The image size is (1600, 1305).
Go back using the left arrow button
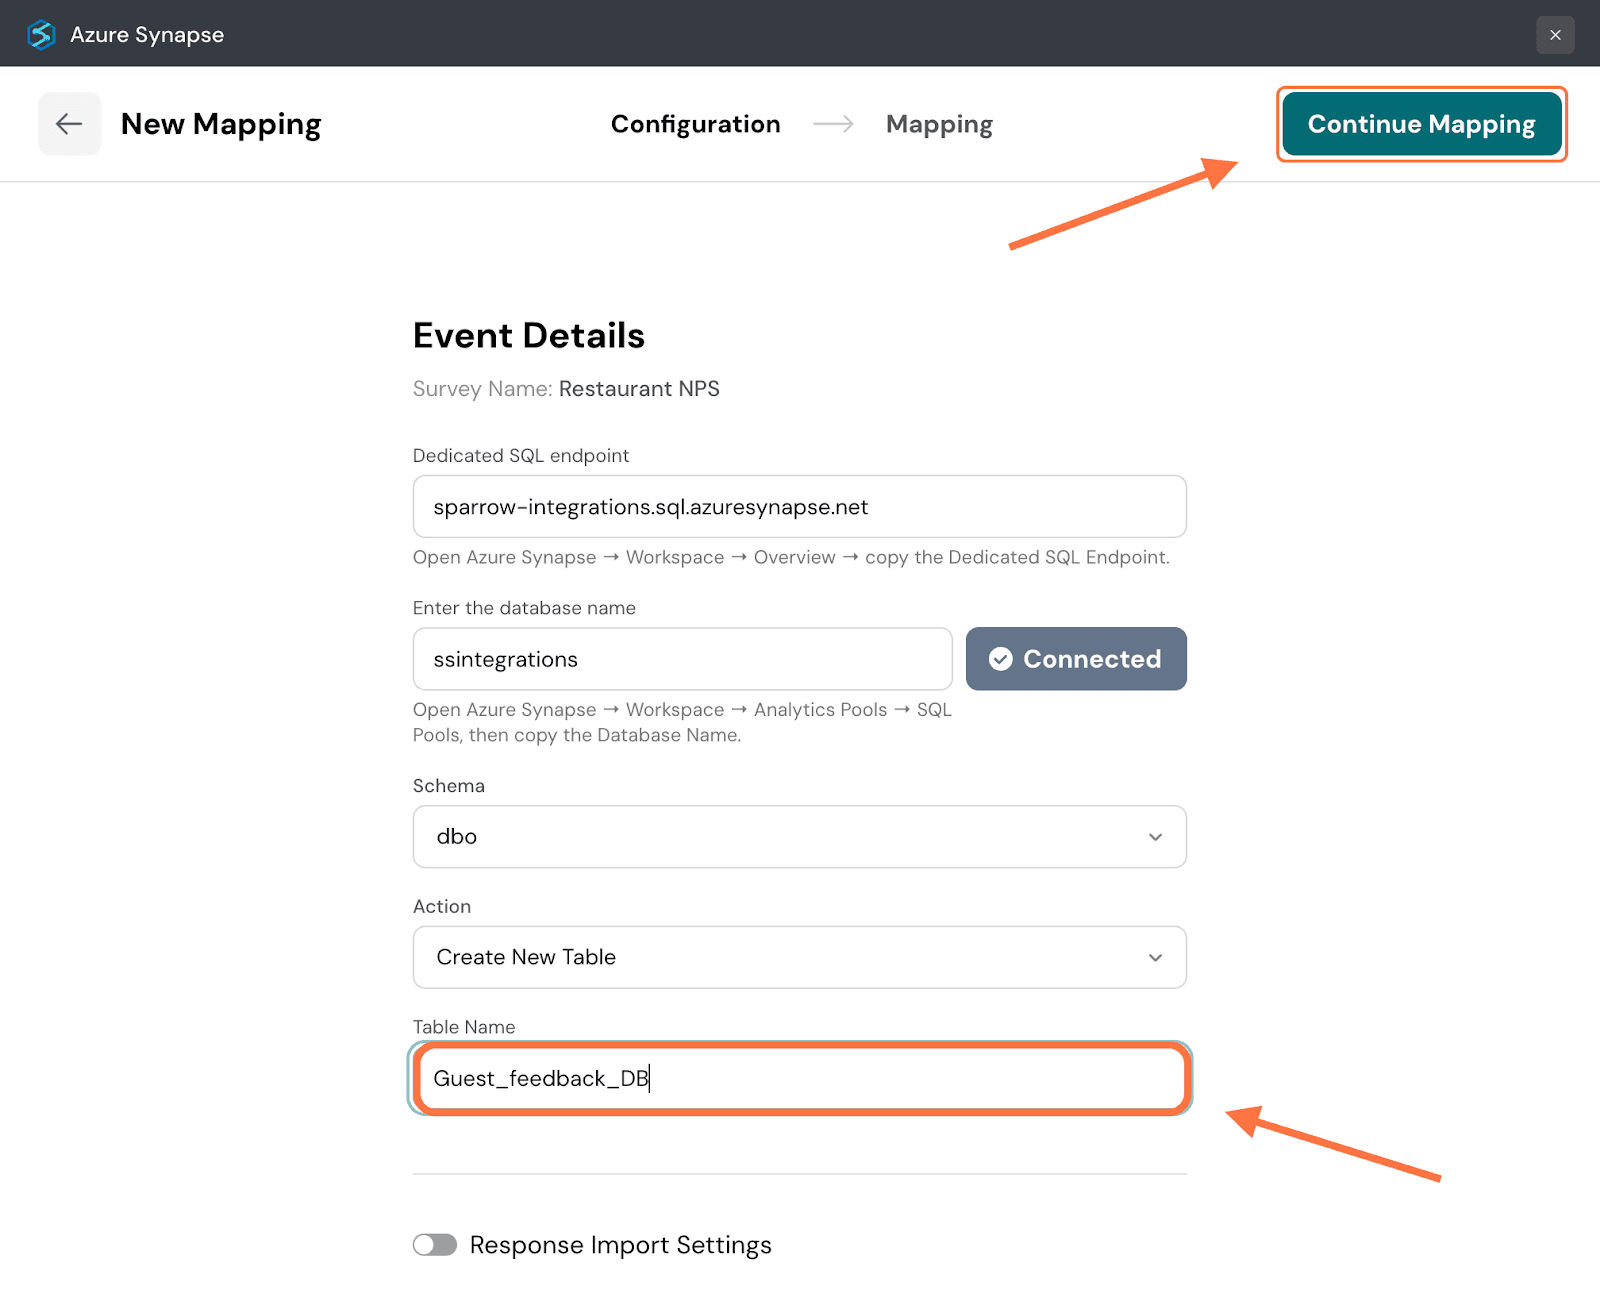point(69,124)
